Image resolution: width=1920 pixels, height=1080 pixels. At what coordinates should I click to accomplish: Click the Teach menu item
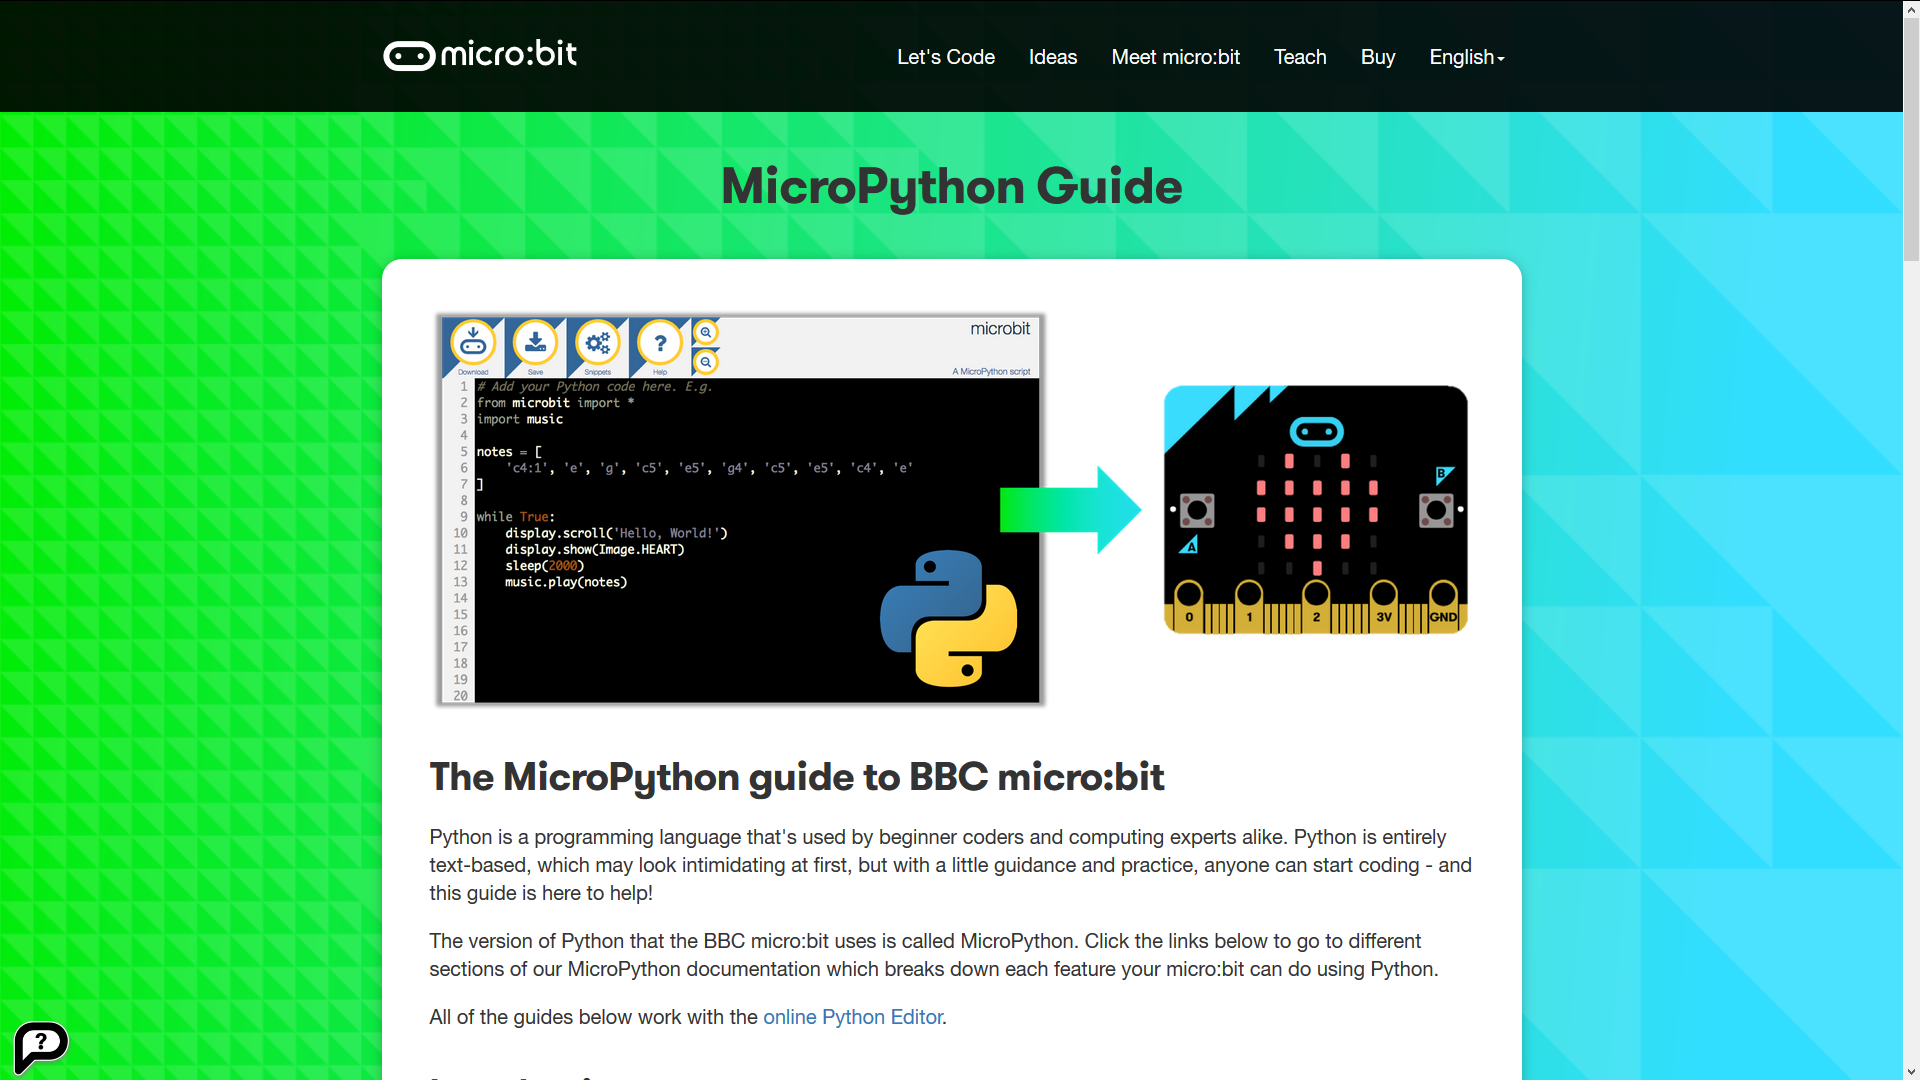[x=1299, y=55]
